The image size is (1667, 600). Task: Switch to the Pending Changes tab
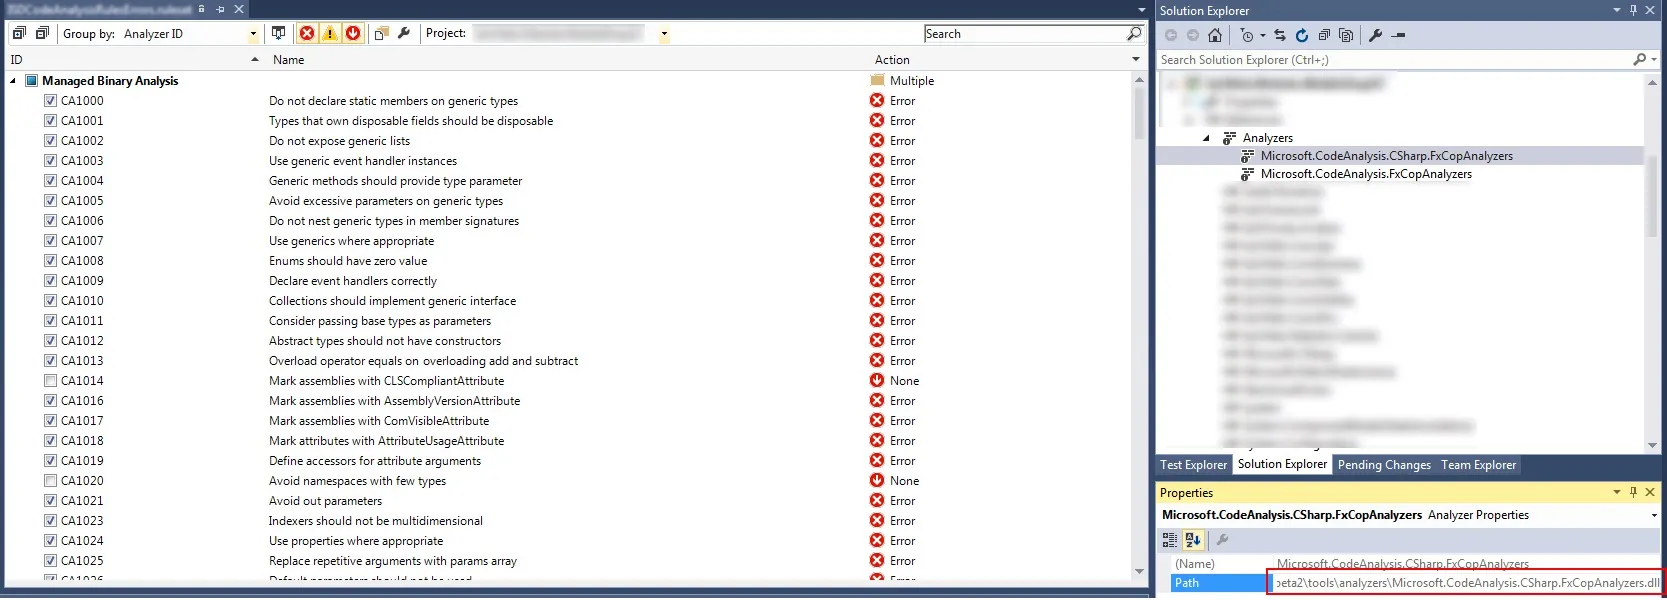[1384, 465]
